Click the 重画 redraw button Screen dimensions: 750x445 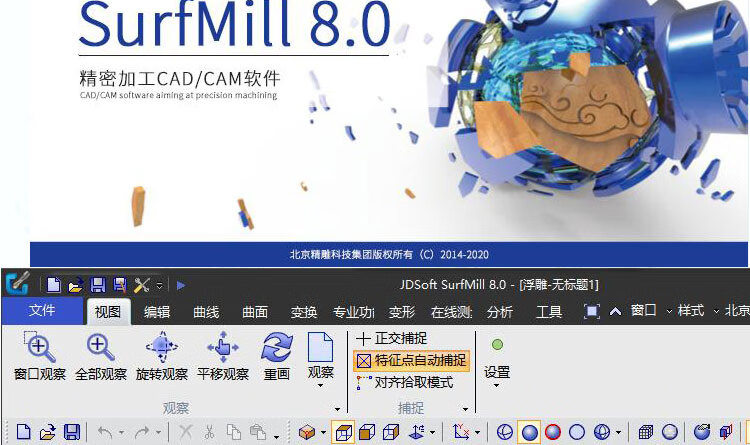[x=277, y=356]
